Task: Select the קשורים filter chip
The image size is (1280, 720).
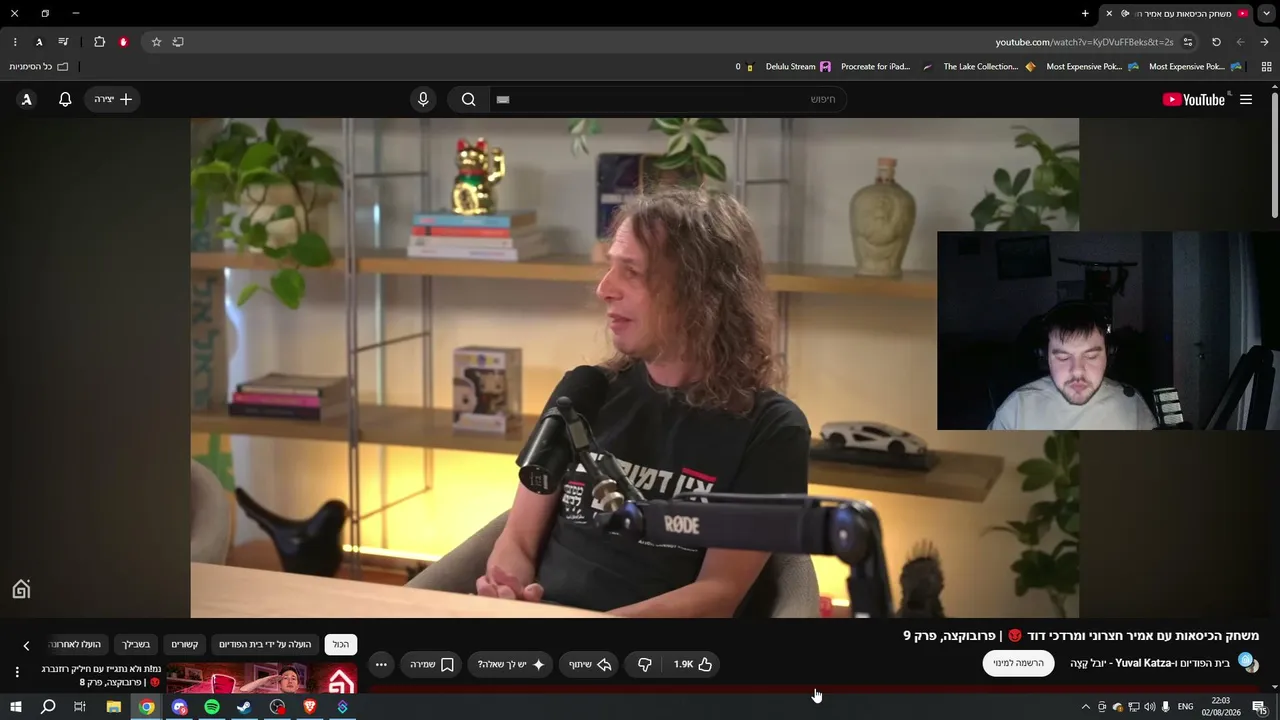Action: coord(184,645)
